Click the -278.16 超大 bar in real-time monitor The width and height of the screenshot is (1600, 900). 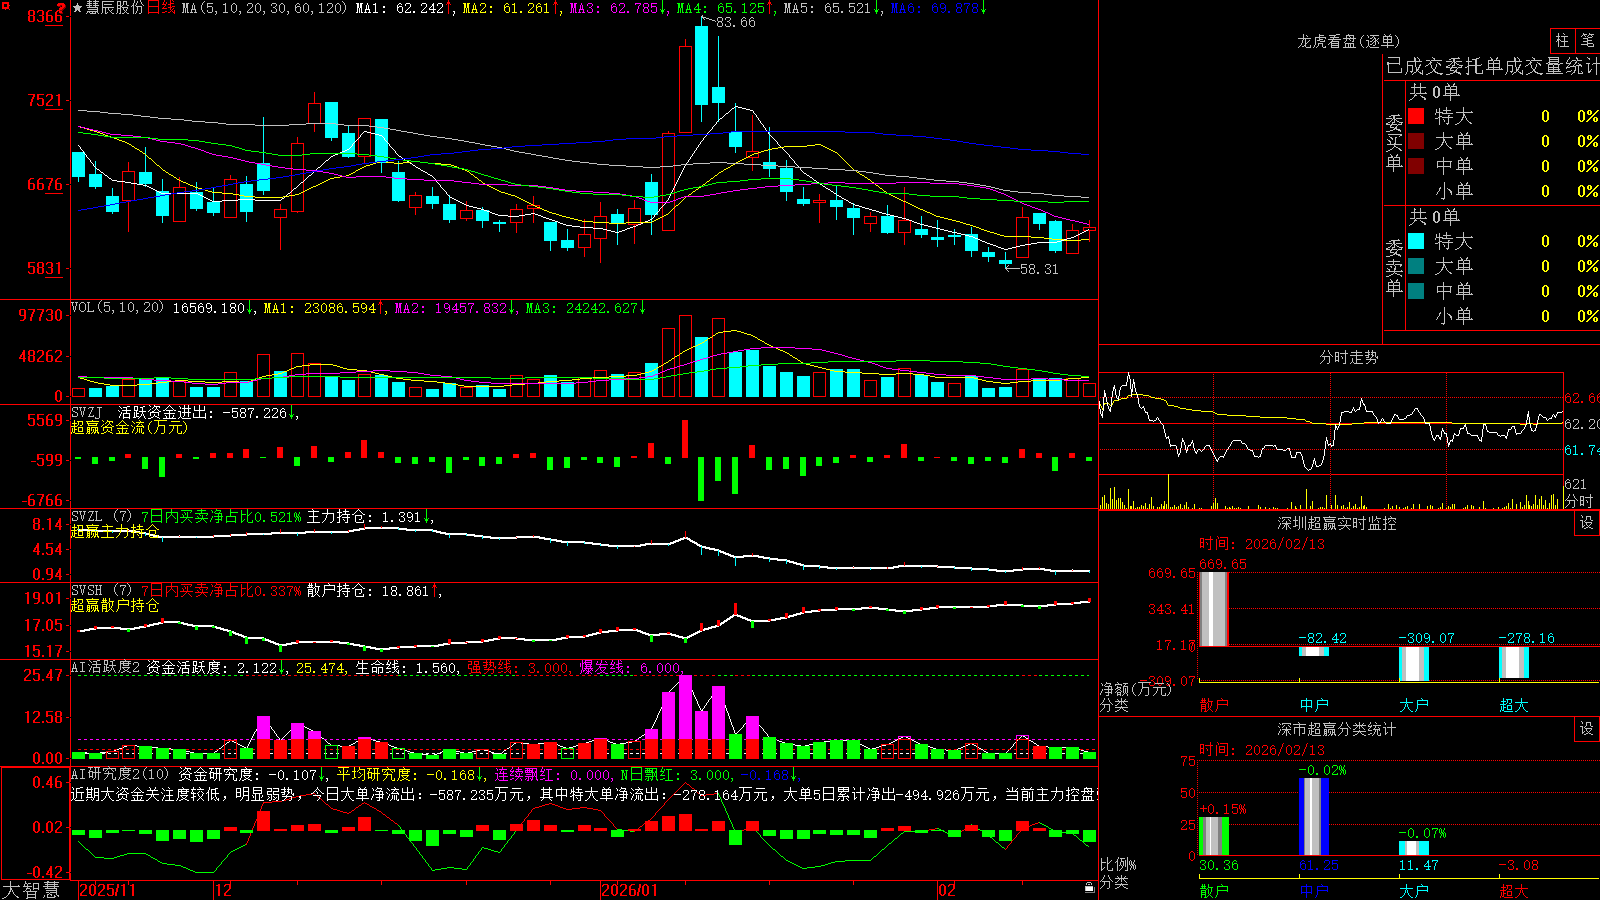click(x=1513, y=662)
